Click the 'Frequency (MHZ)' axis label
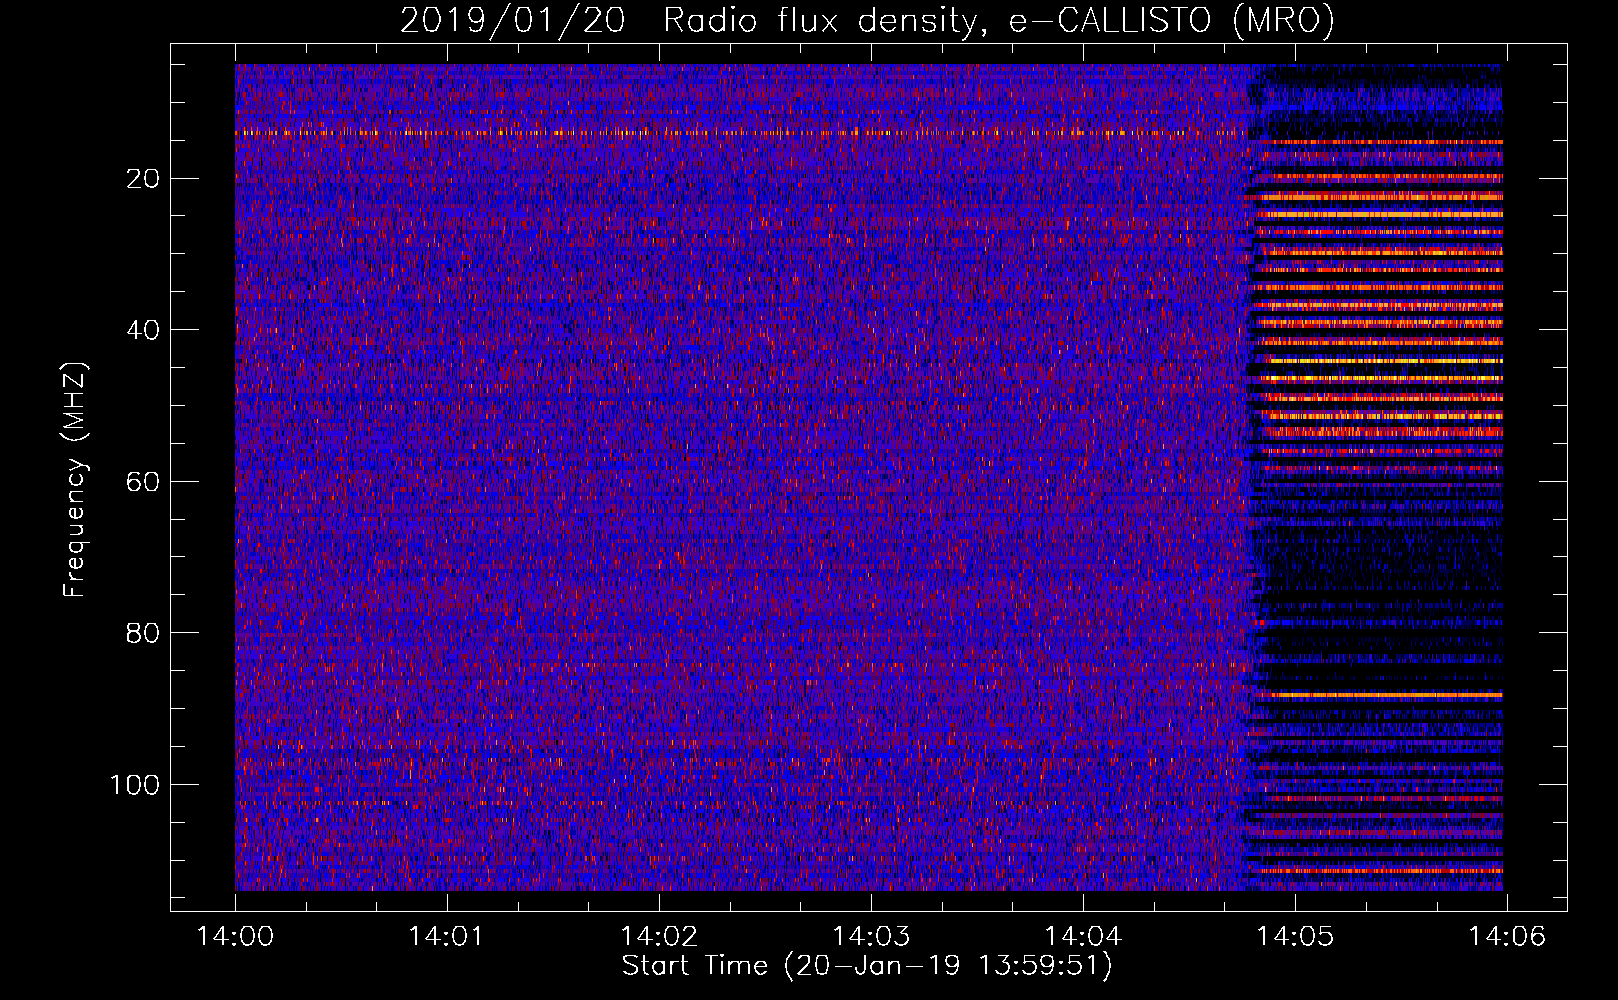1618x1000 pixels. point(76,480)
